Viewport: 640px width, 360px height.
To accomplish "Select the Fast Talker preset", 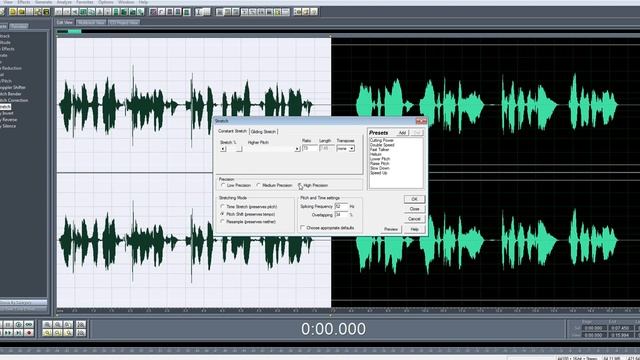I will coord(380,150).
